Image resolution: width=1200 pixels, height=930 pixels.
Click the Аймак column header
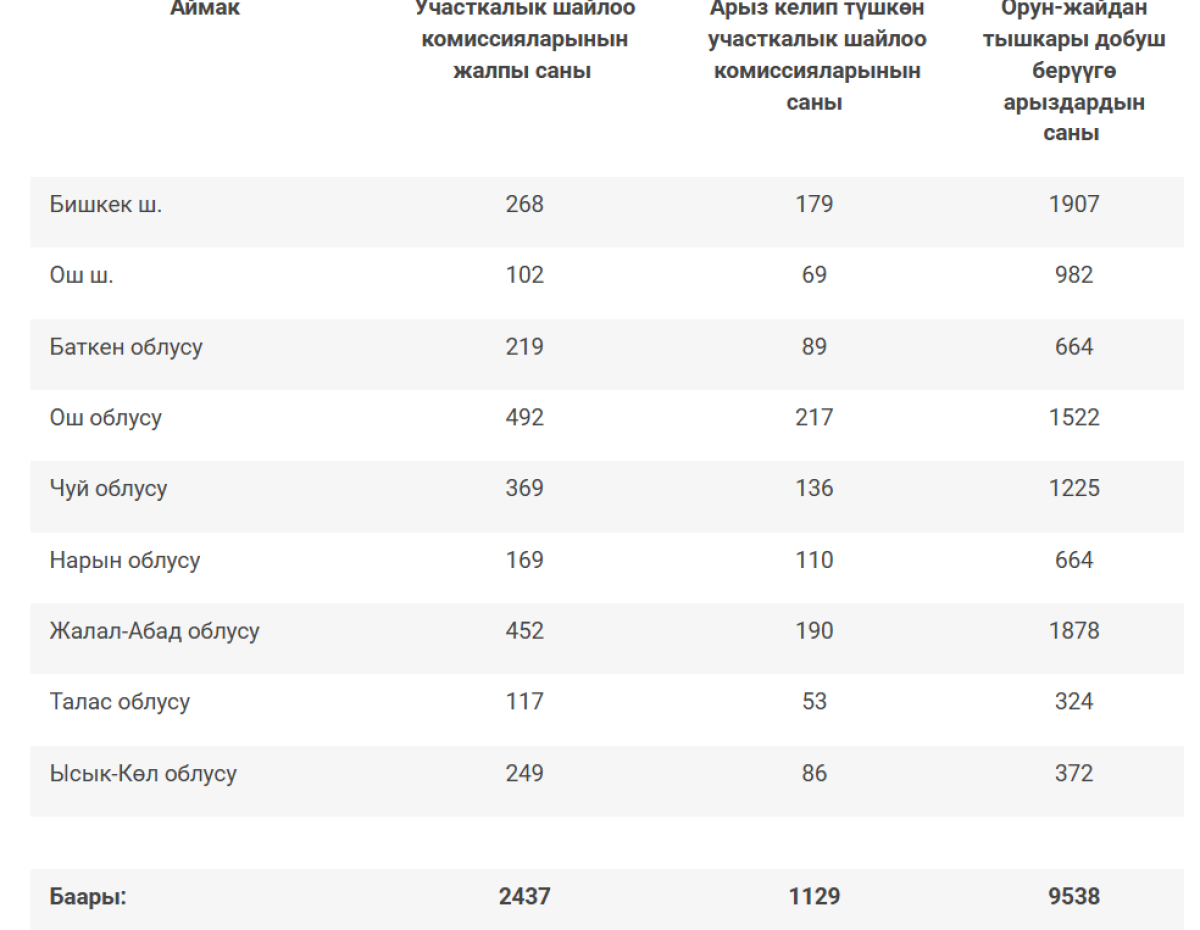205,9
